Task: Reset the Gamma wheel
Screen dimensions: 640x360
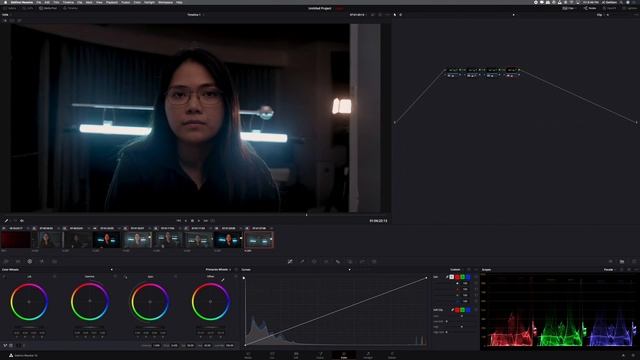Action: point(115,277)
